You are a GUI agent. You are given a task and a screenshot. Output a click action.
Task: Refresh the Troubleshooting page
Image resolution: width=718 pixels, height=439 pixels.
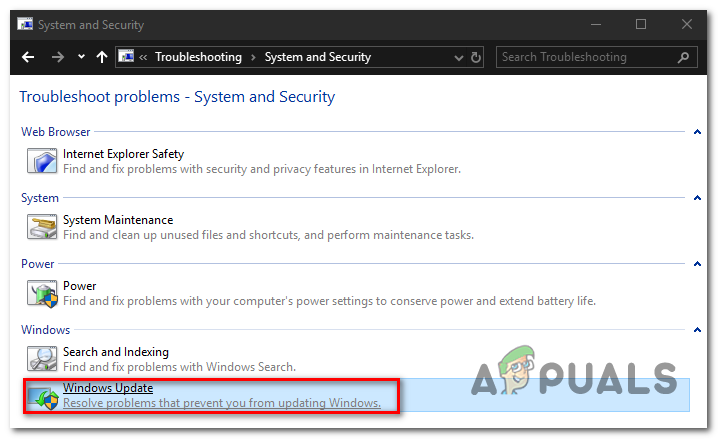pos(475,57)
